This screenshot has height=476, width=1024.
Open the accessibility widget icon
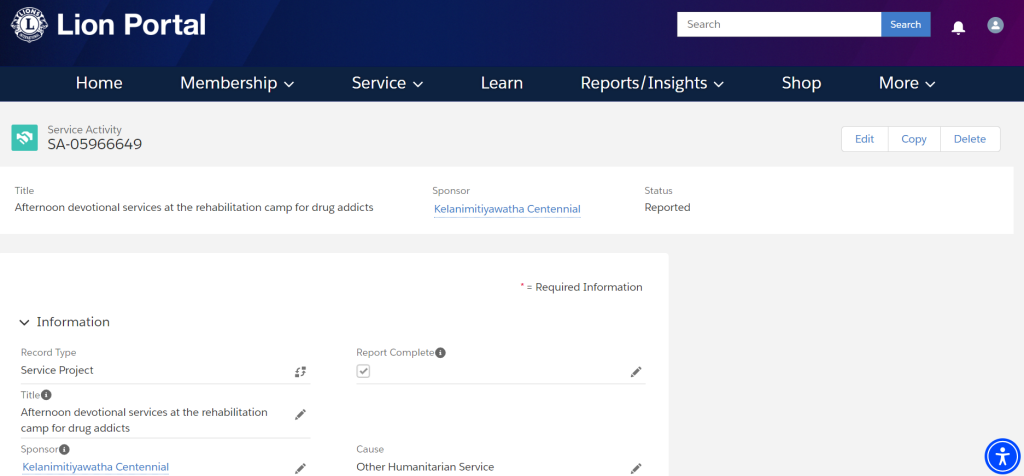pyautogui.click(x=1002, y=456)
